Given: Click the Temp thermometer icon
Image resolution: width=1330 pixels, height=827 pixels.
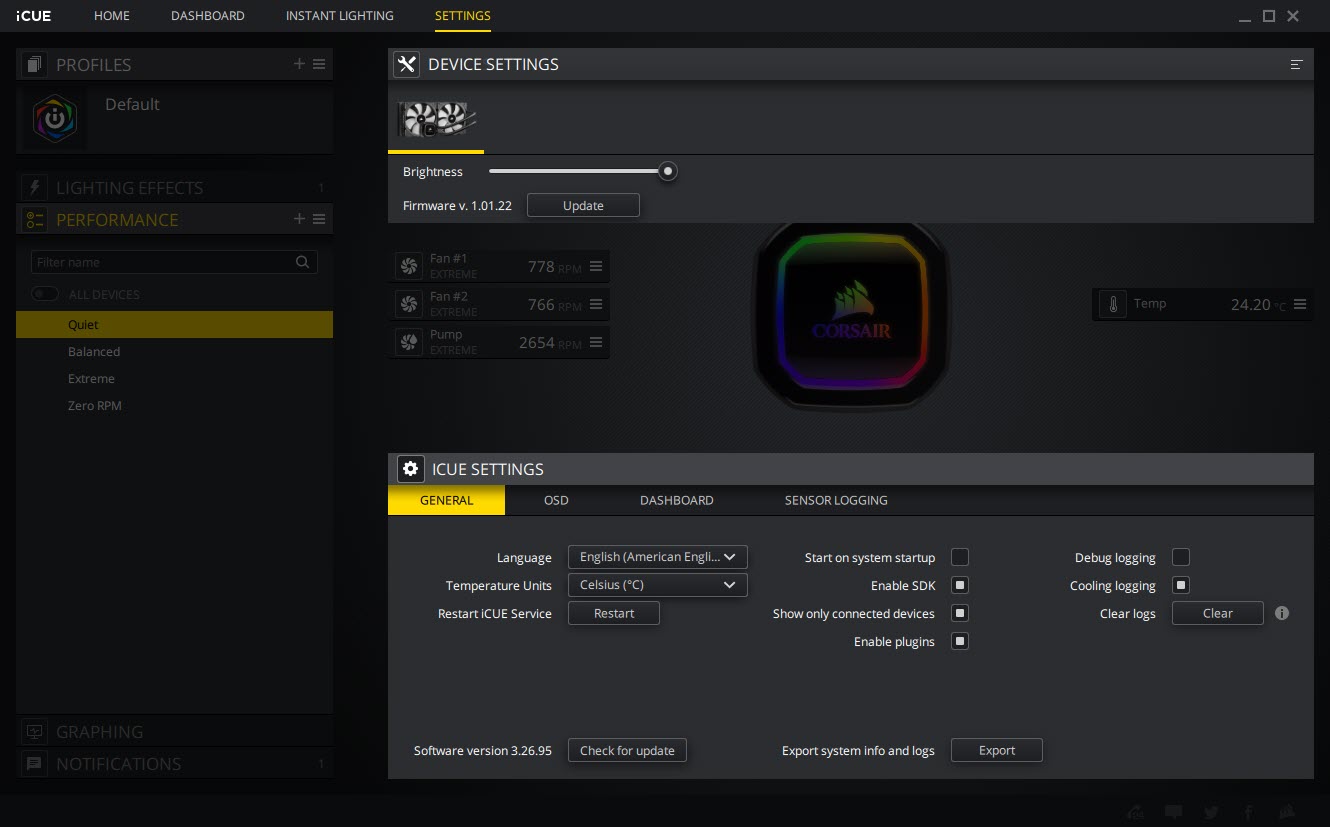Looking at the screenshot, I should pyautogui.click(x=1112, y=304).
